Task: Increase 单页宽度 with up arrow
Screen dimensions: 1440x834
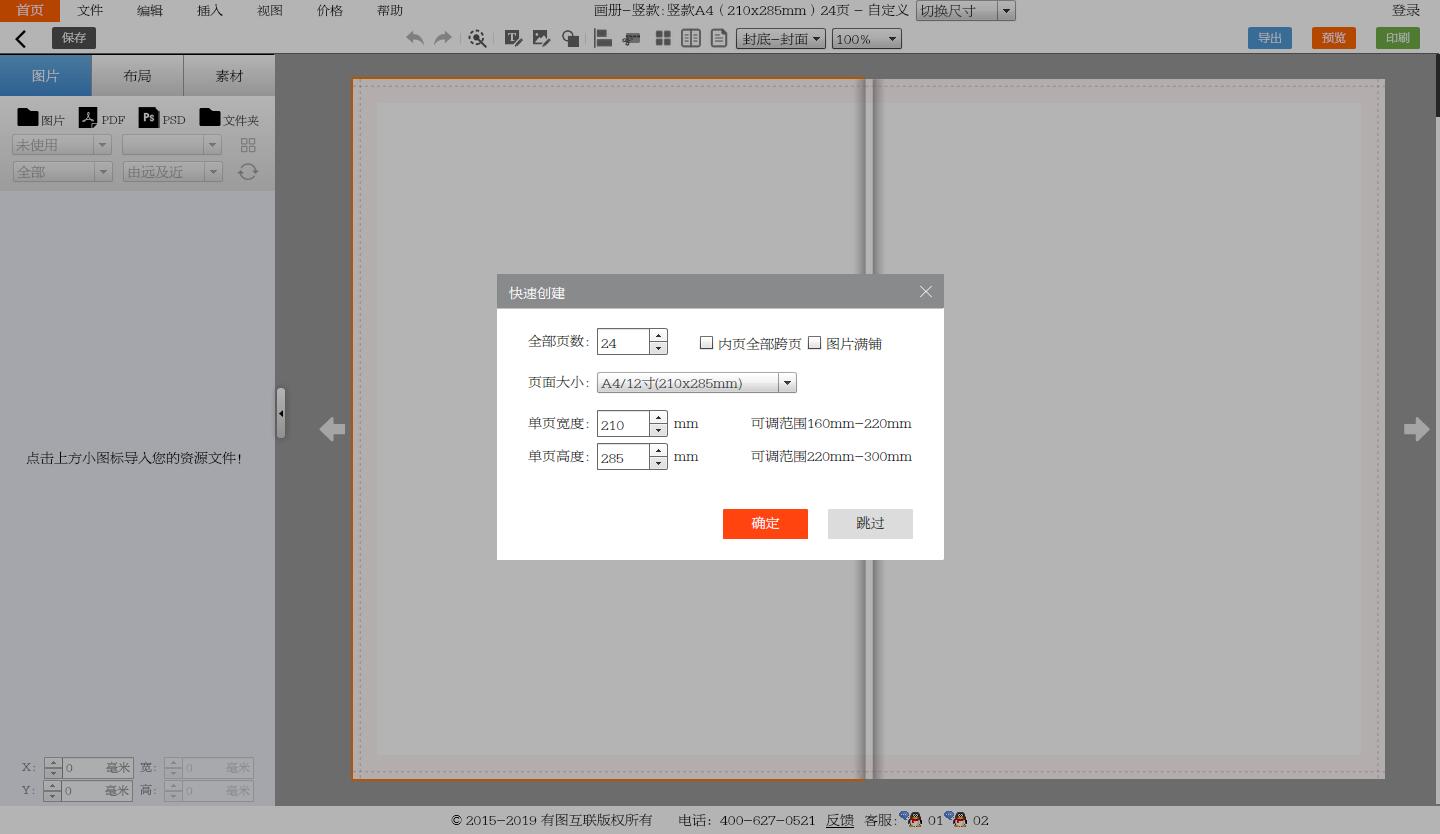Action: click(658, 417)
